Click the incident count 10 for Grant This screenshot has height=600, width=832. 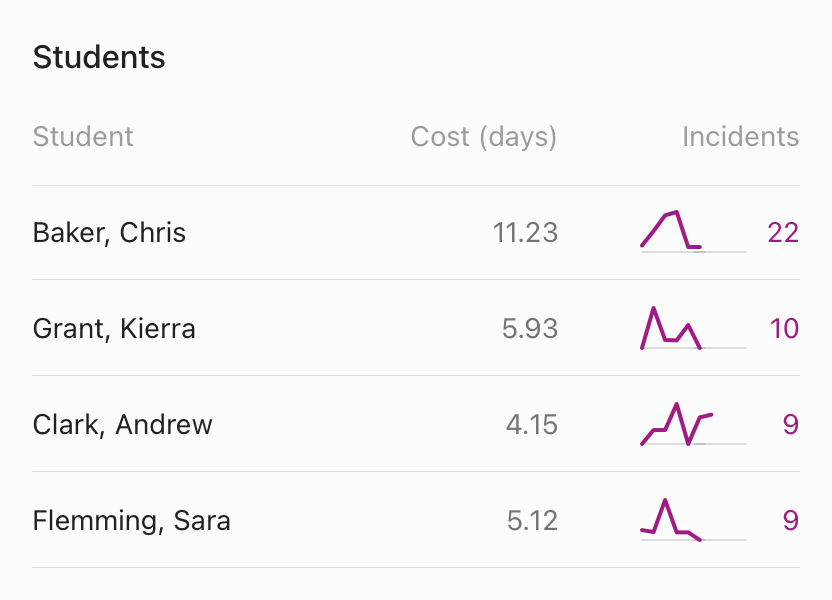[784, 329]
